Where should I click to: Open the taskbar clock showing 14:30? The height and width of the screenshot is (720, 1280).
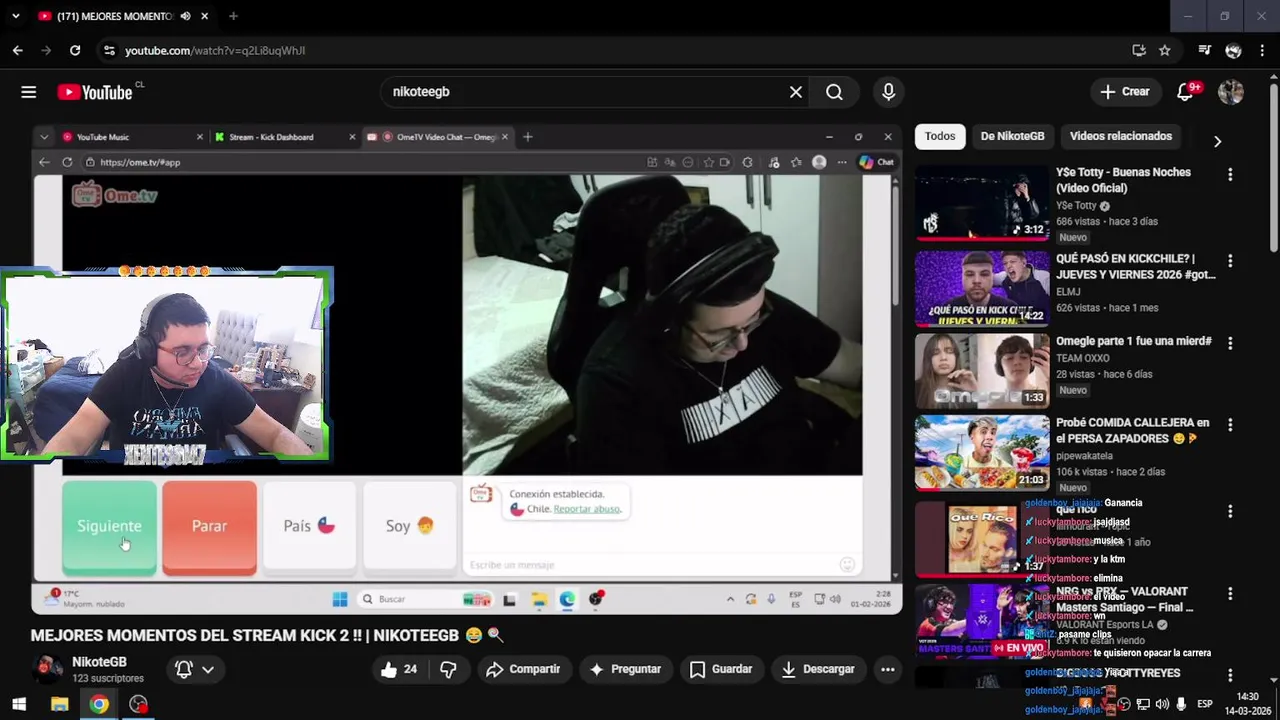pyautogui.click(x=1247, y=703)
